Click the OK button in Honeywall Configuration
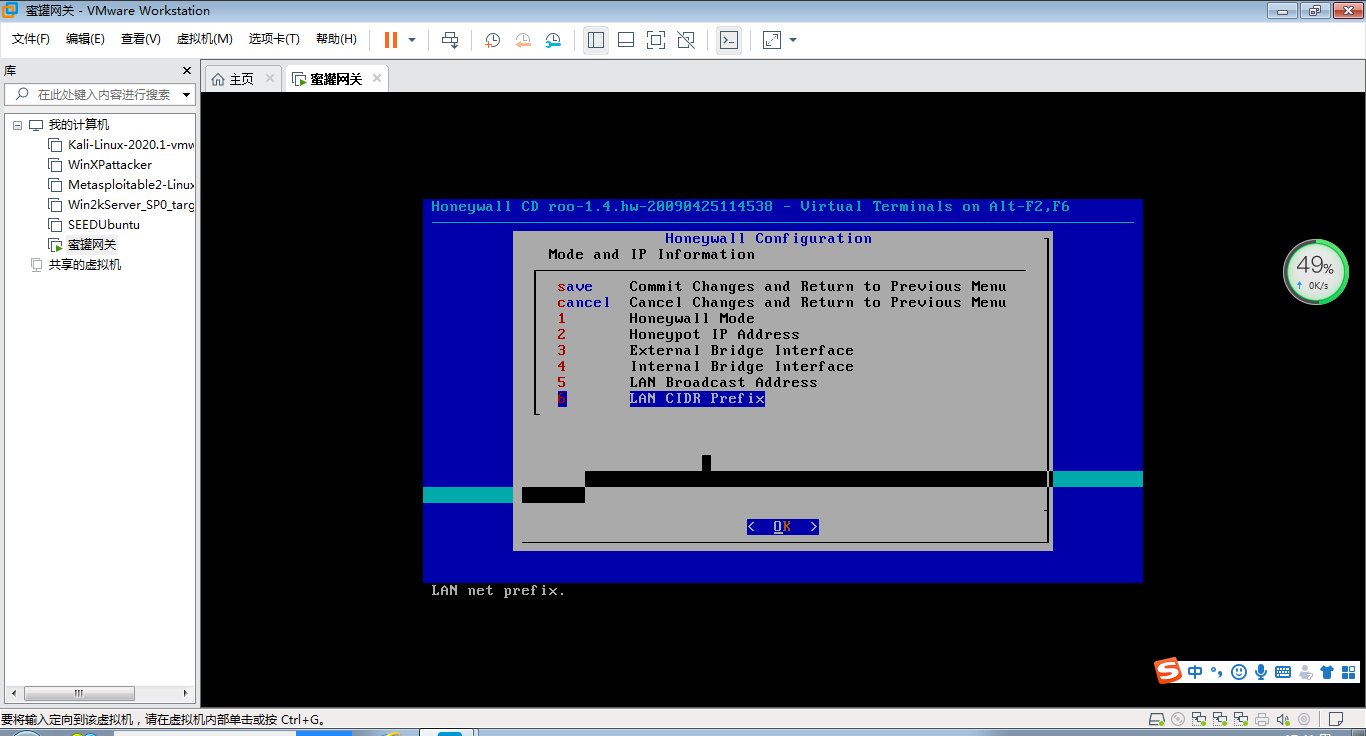The height and width of the screenshot is (736, 1366). coord(782,527)
